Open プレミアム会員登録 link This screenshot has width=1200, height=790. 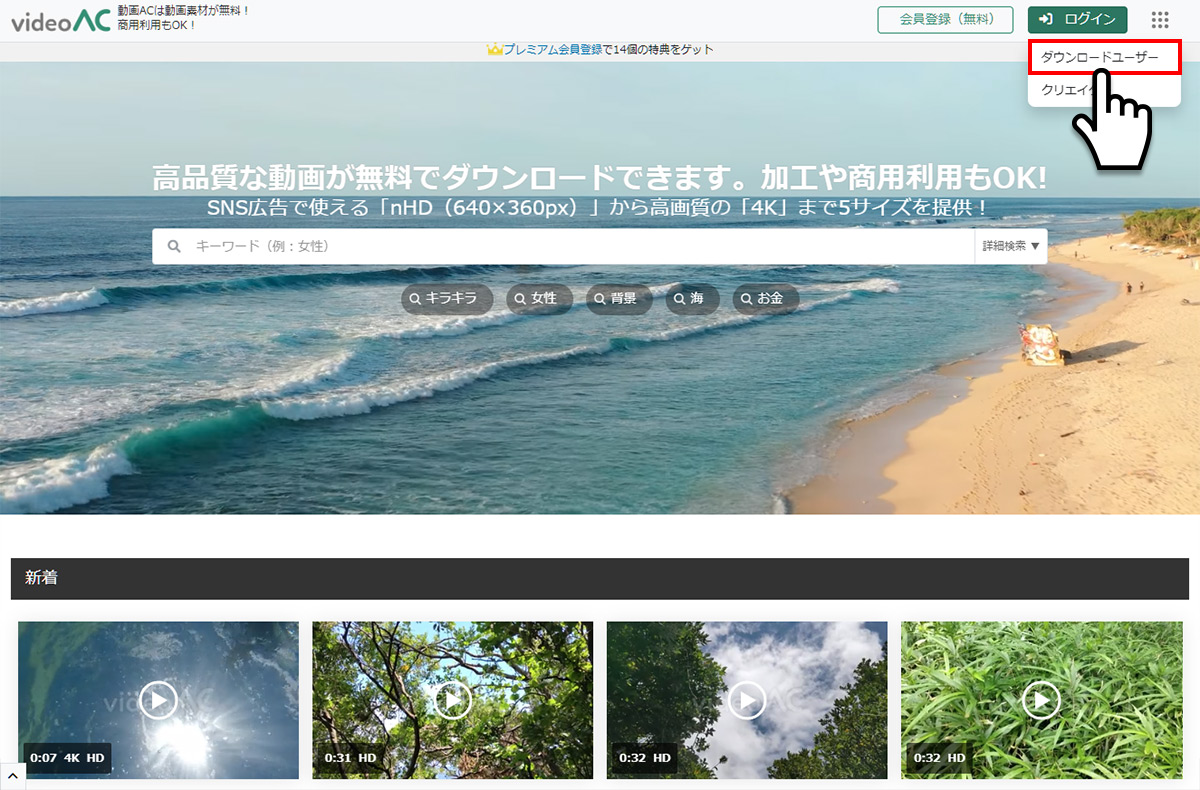click(x=553, y=49)
